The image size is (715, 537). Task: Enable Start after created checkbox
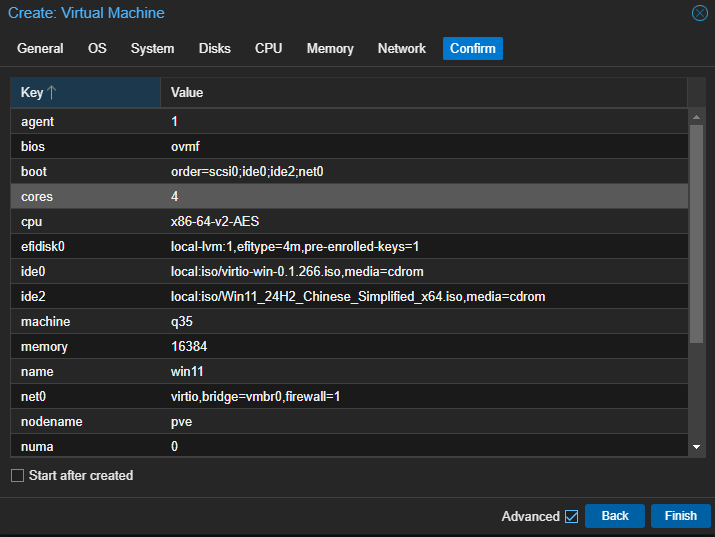[17, 476]
